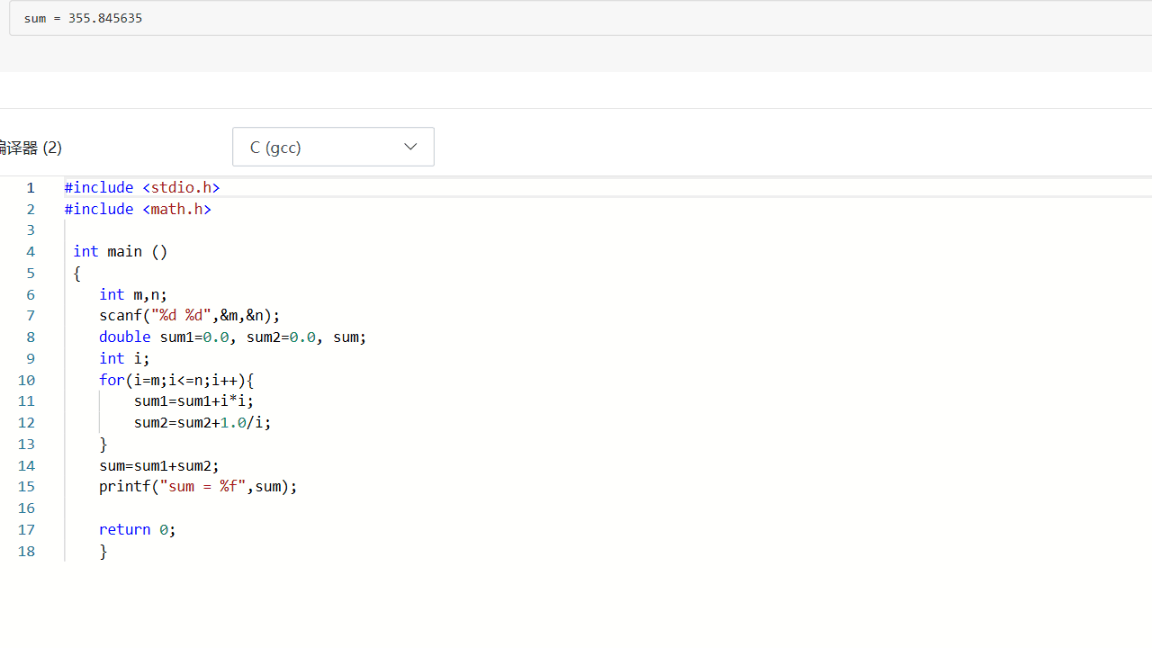The width and height of the screenshot is (1152, 648).
Task: Click line number 18 in the gutter
Action: click(x=26, y=552)
